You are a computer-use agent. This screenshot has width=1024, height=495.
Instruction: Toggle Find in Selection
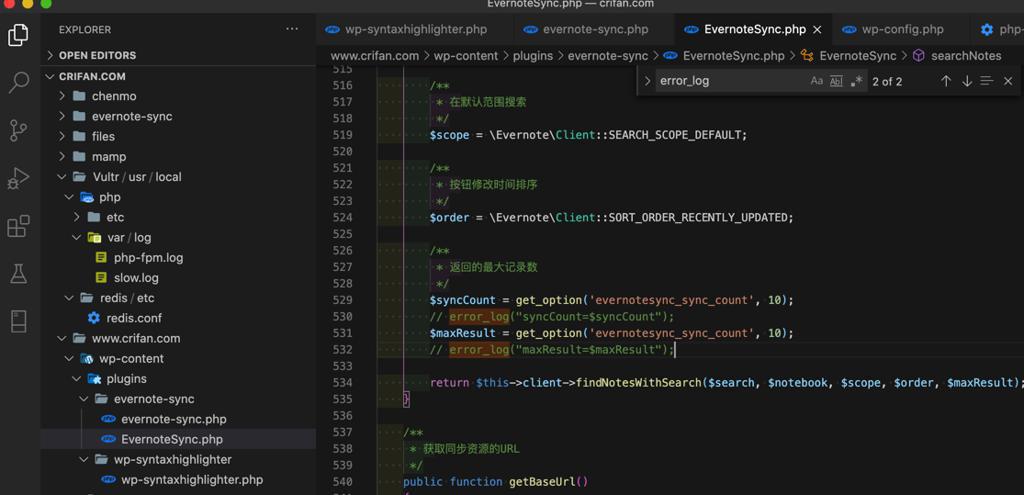click(987, 81)
